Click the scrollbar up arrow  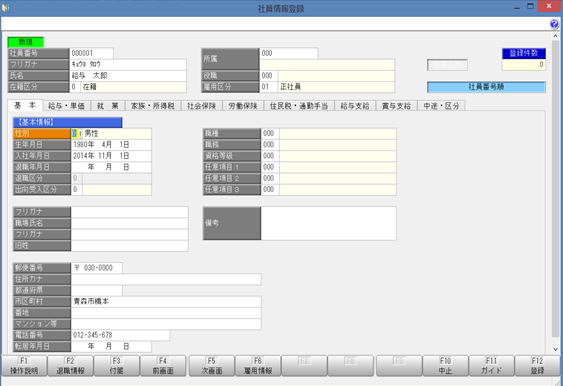click(555, 36)
